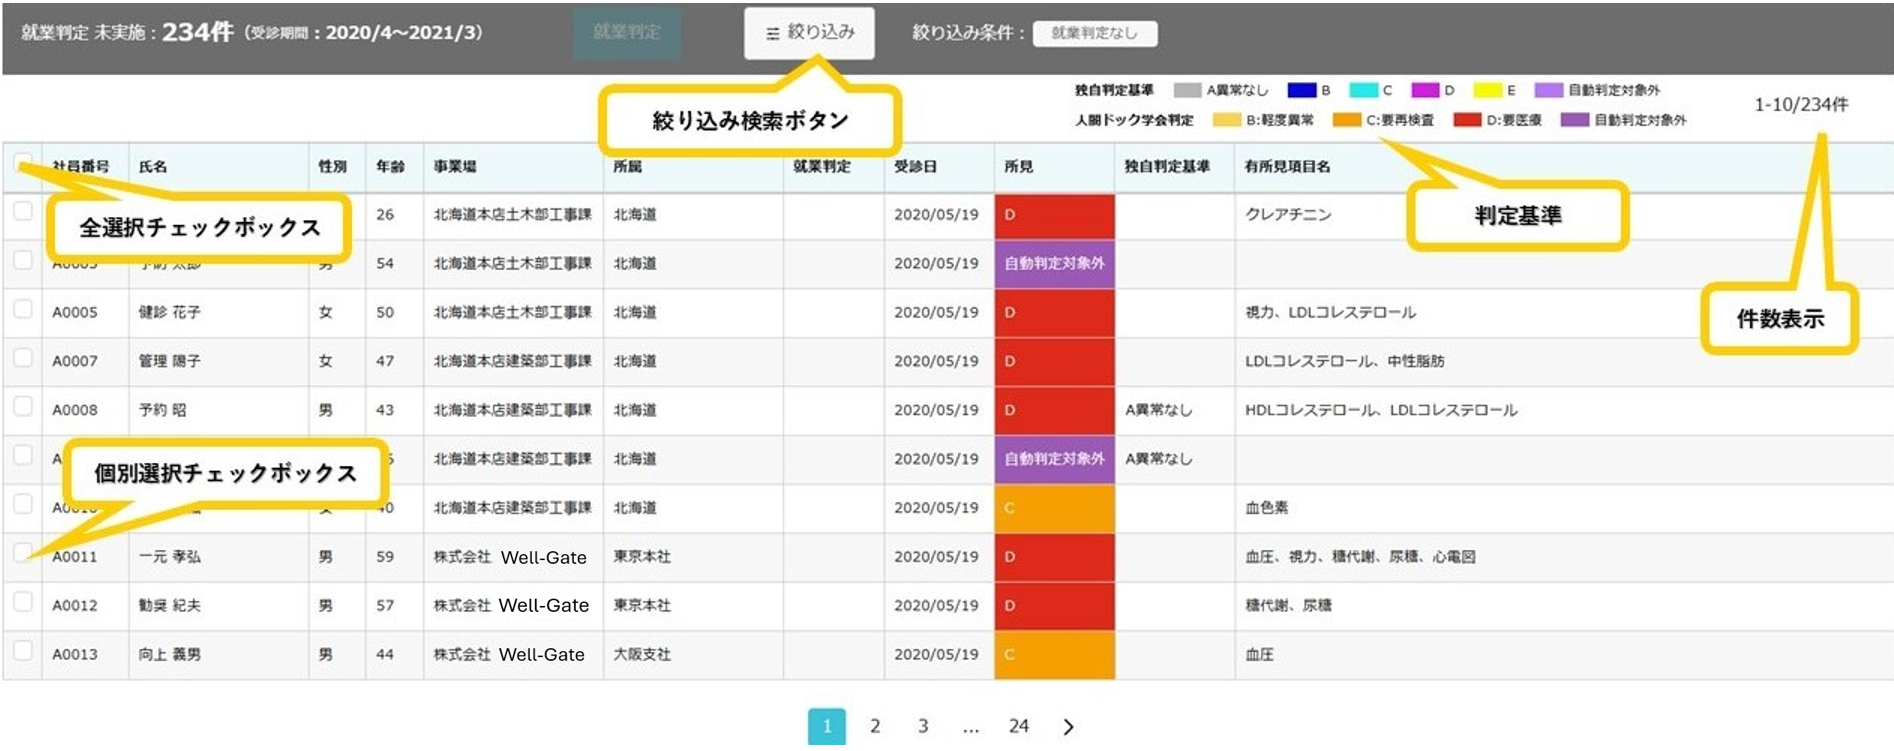1894x751 pixels.
Task: Open the 絞り込み filter search button
Action: [809, 33]
